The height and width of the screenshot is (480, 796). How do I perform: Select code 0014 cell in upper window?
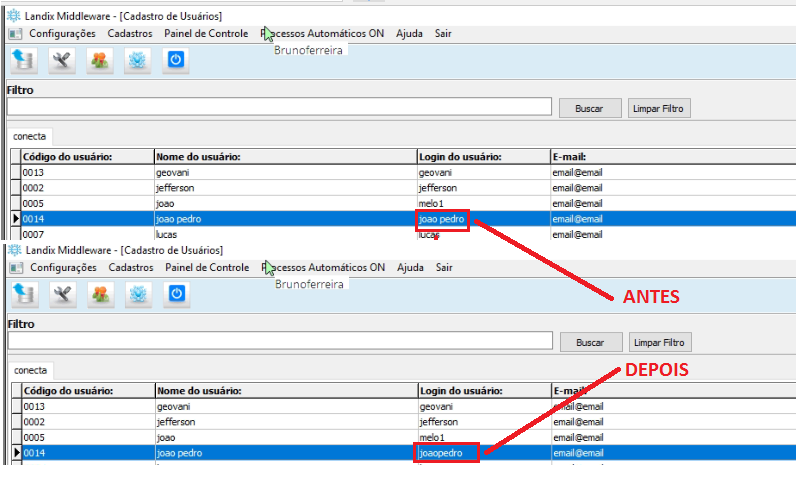tap(87, 219)
